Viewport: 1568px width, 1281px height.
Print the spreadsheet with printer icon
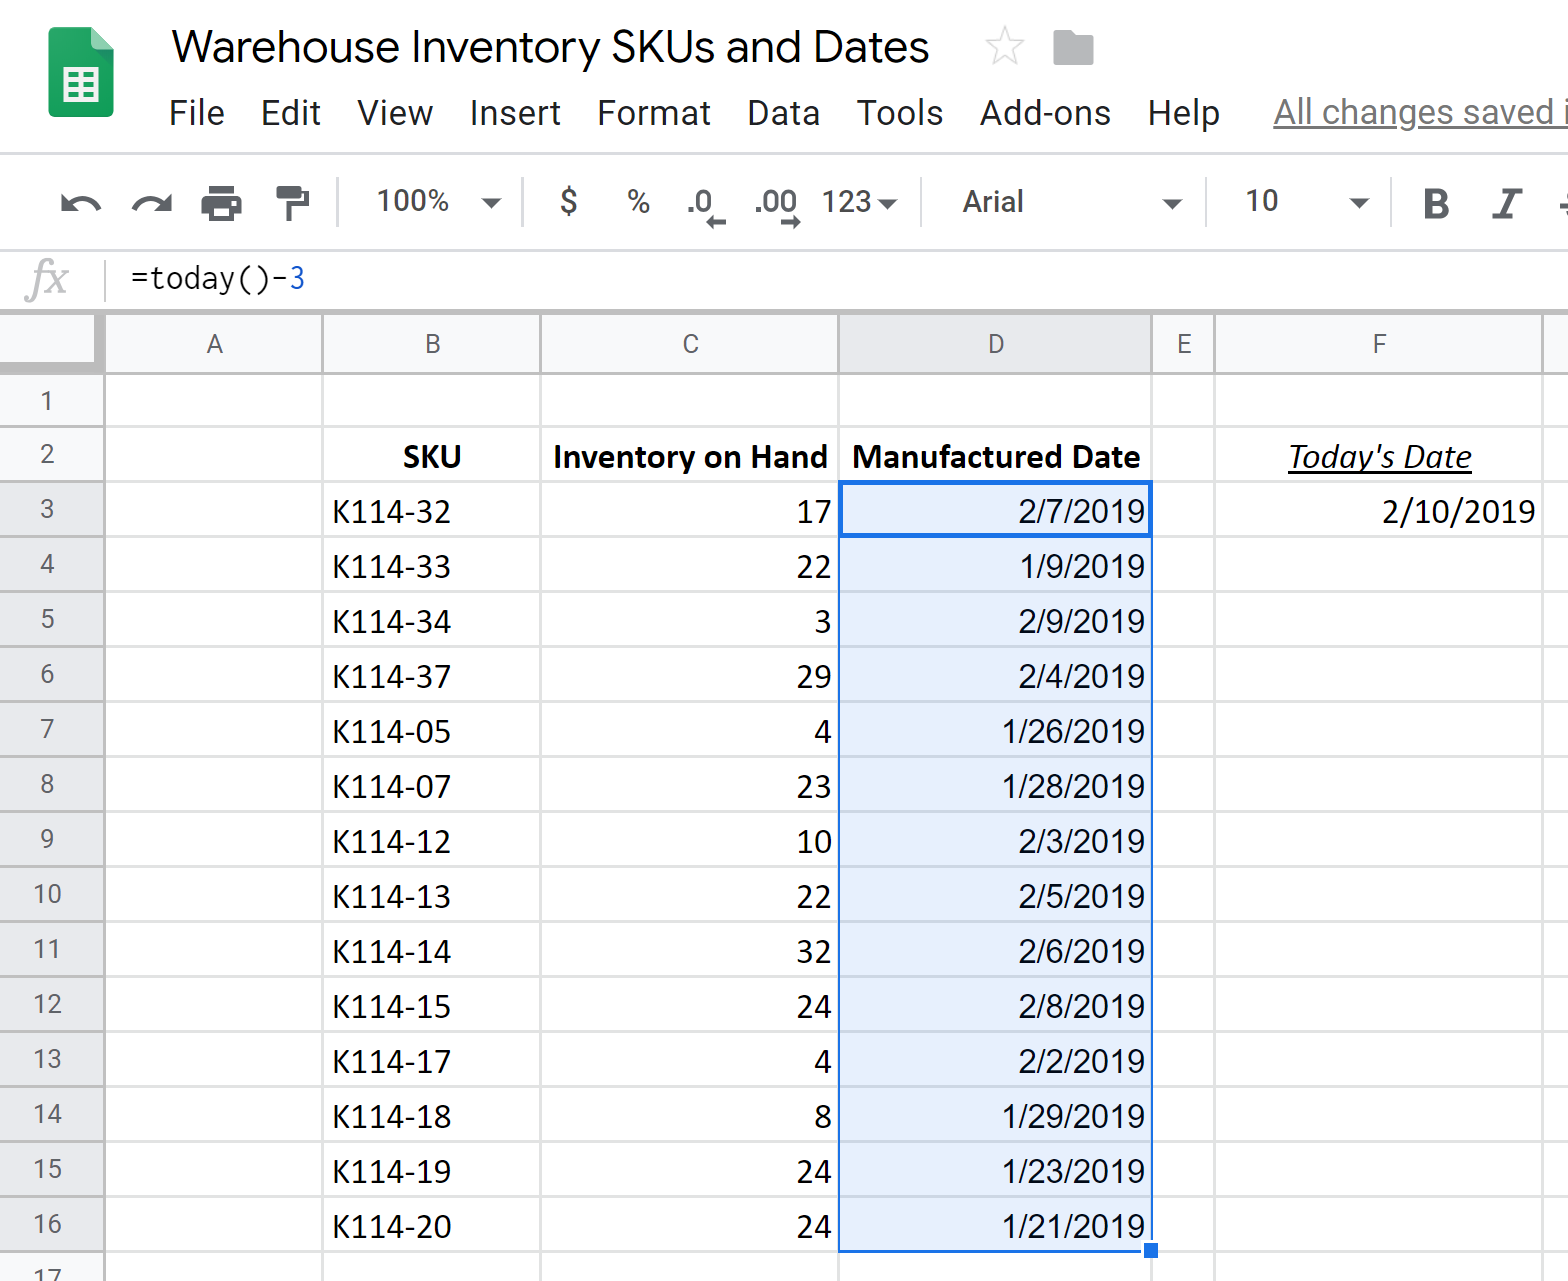[221, 203]
